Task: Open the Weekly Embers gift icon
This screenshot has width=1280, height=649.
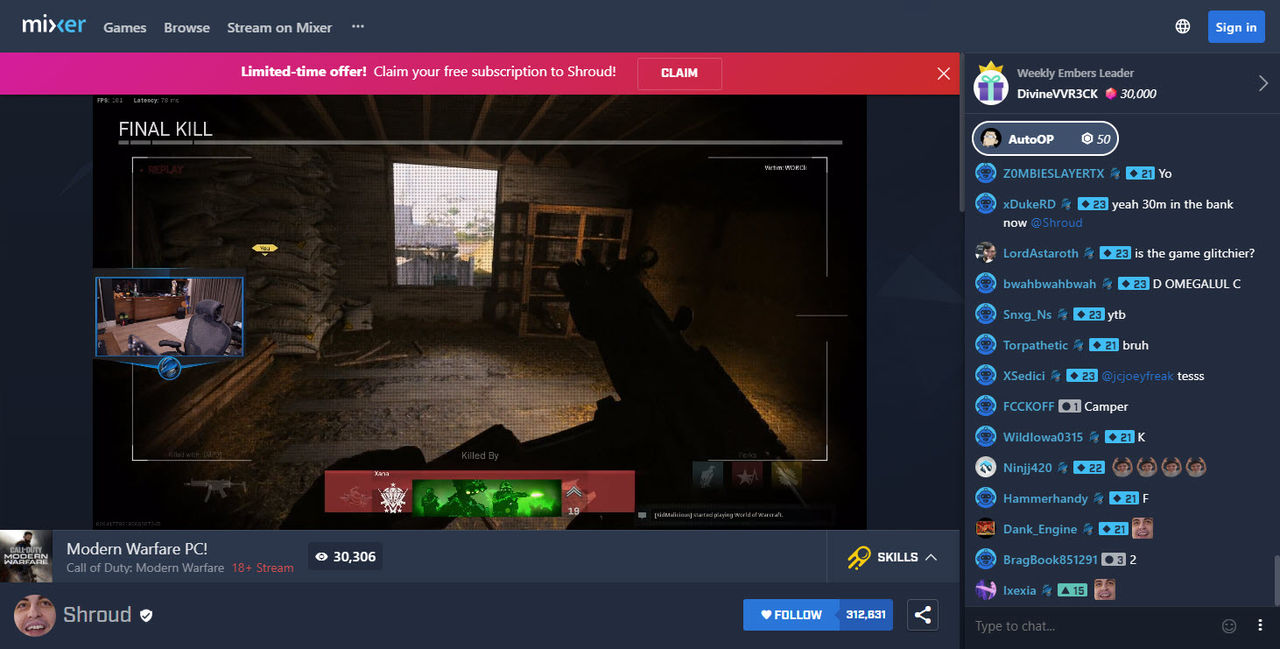Action: (991, 84)
